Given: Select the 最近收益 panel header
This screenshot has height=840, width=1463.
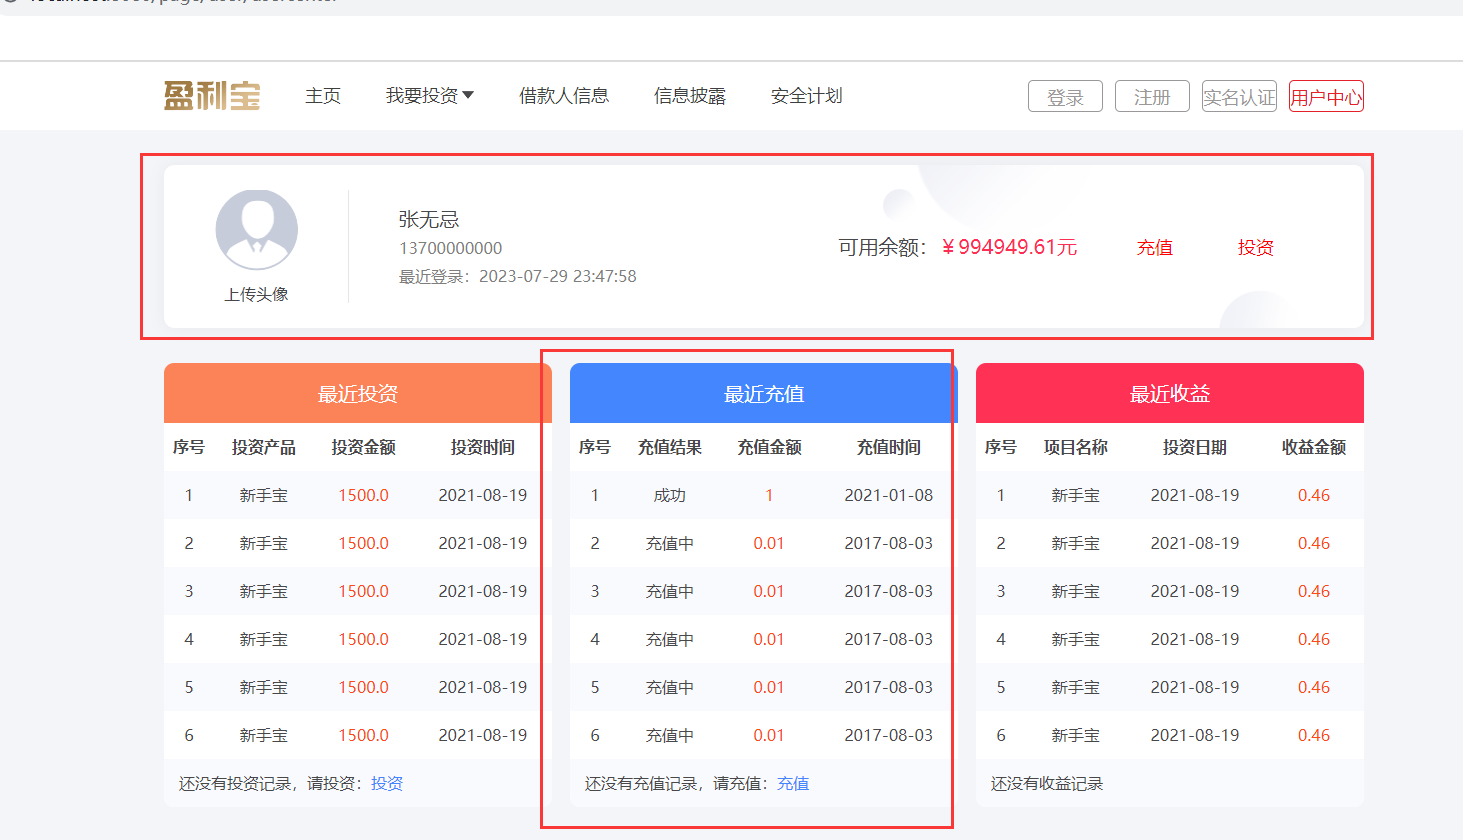Looking at the screenshot, I should pyautogui.click(x=1170, y=394).
